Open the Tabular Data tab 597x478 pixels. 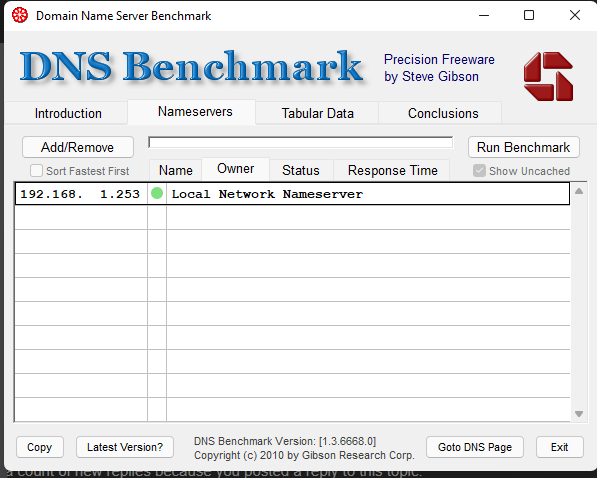pyautogui.click(x=318, y=114)
